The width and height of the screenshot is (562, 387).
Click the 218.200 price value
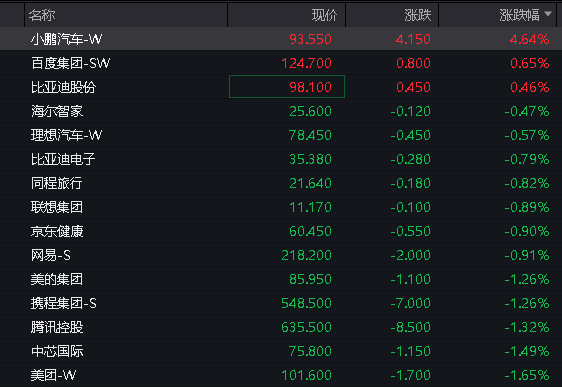point(306,255)
